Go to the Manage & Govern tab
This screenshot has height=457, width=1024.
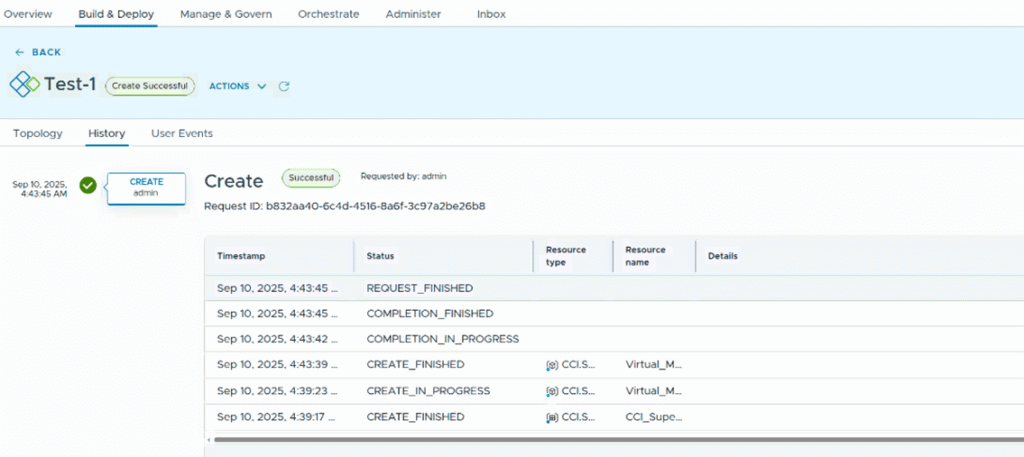(x=227, y=14)
